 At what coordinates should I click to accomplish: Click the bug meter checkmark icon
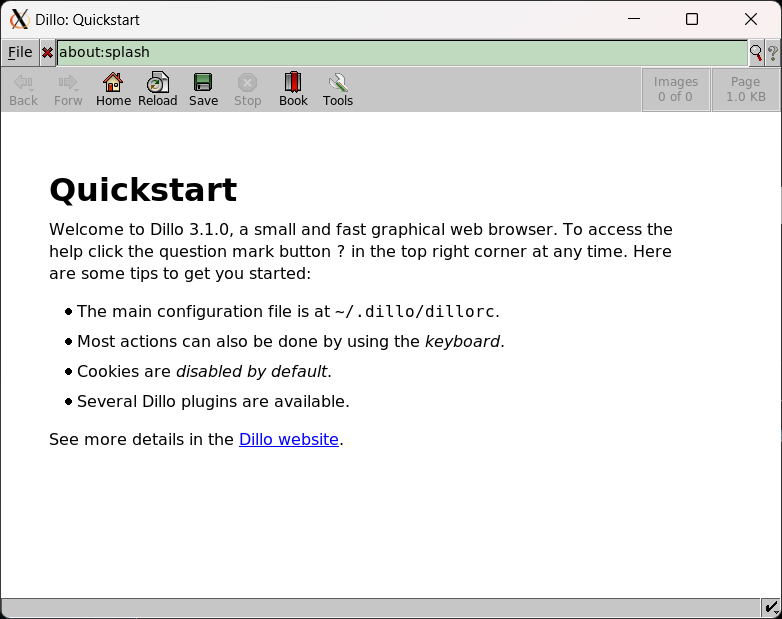coord(771,608)
